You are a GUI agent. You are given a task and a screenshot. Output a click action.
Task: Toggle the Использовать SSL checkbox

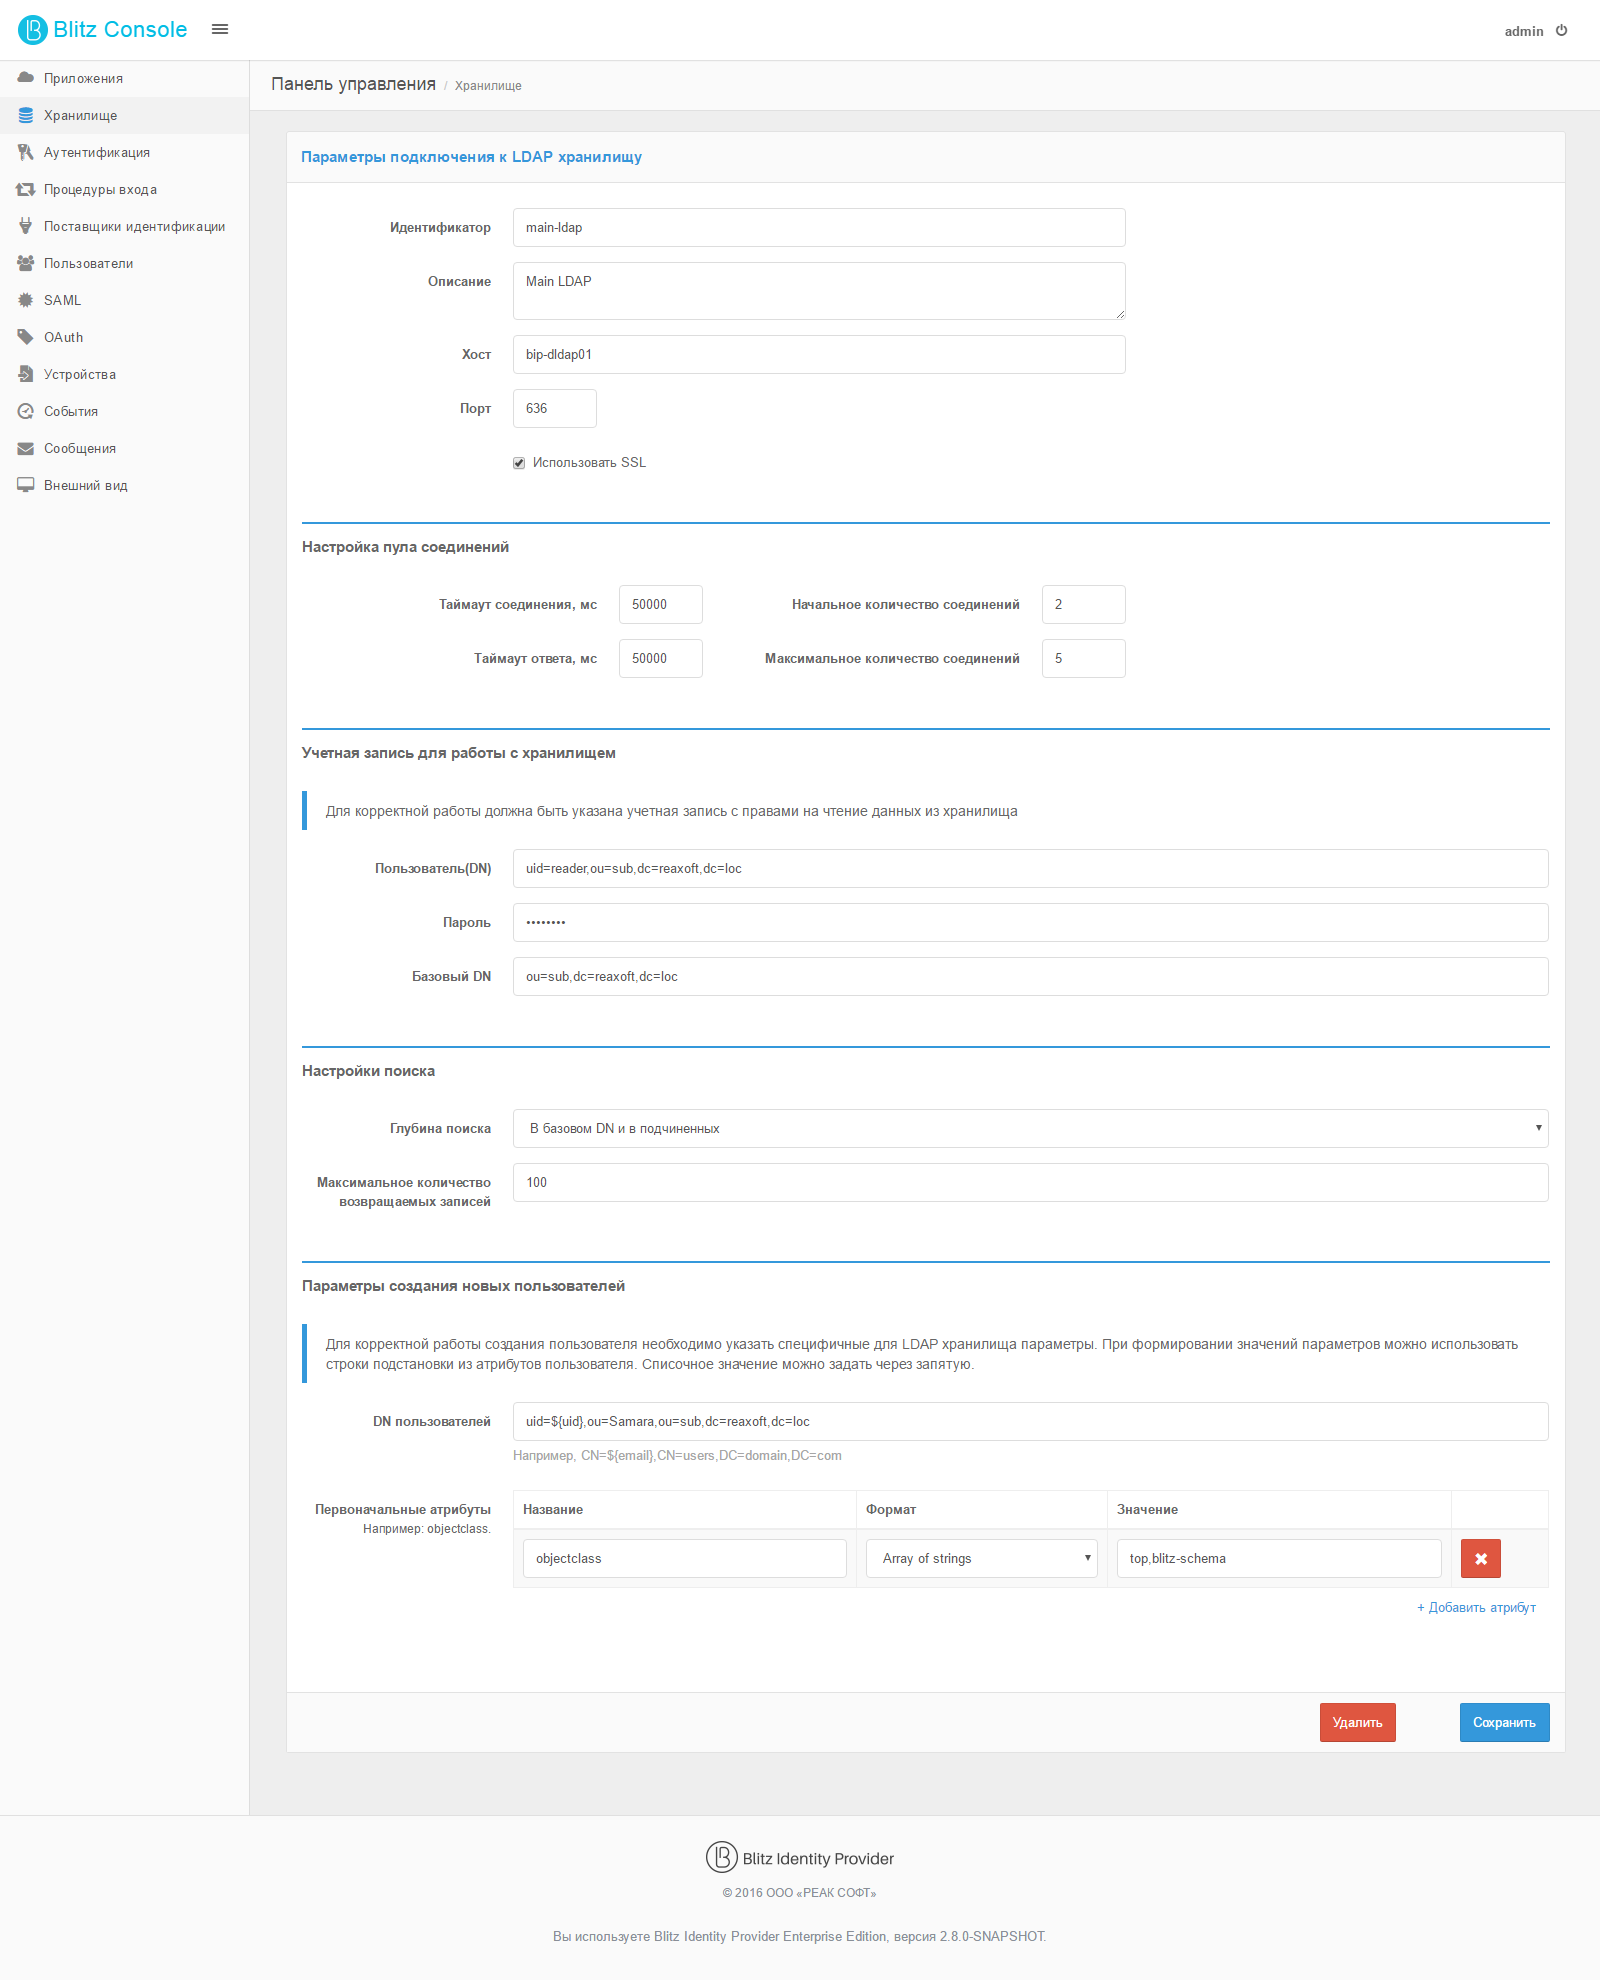(519, 463)
